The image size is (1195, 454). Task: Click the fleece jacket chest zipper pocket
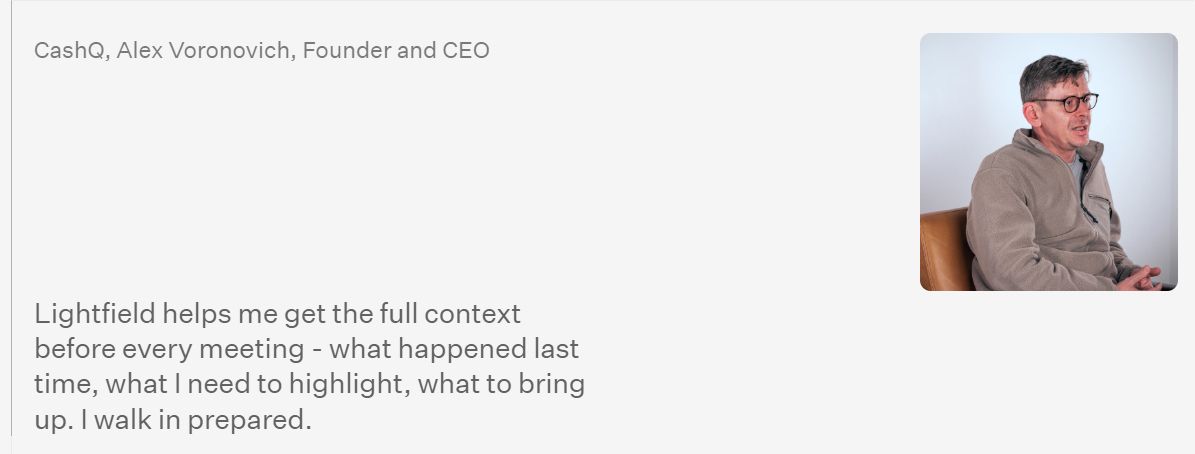[1101, 203]
